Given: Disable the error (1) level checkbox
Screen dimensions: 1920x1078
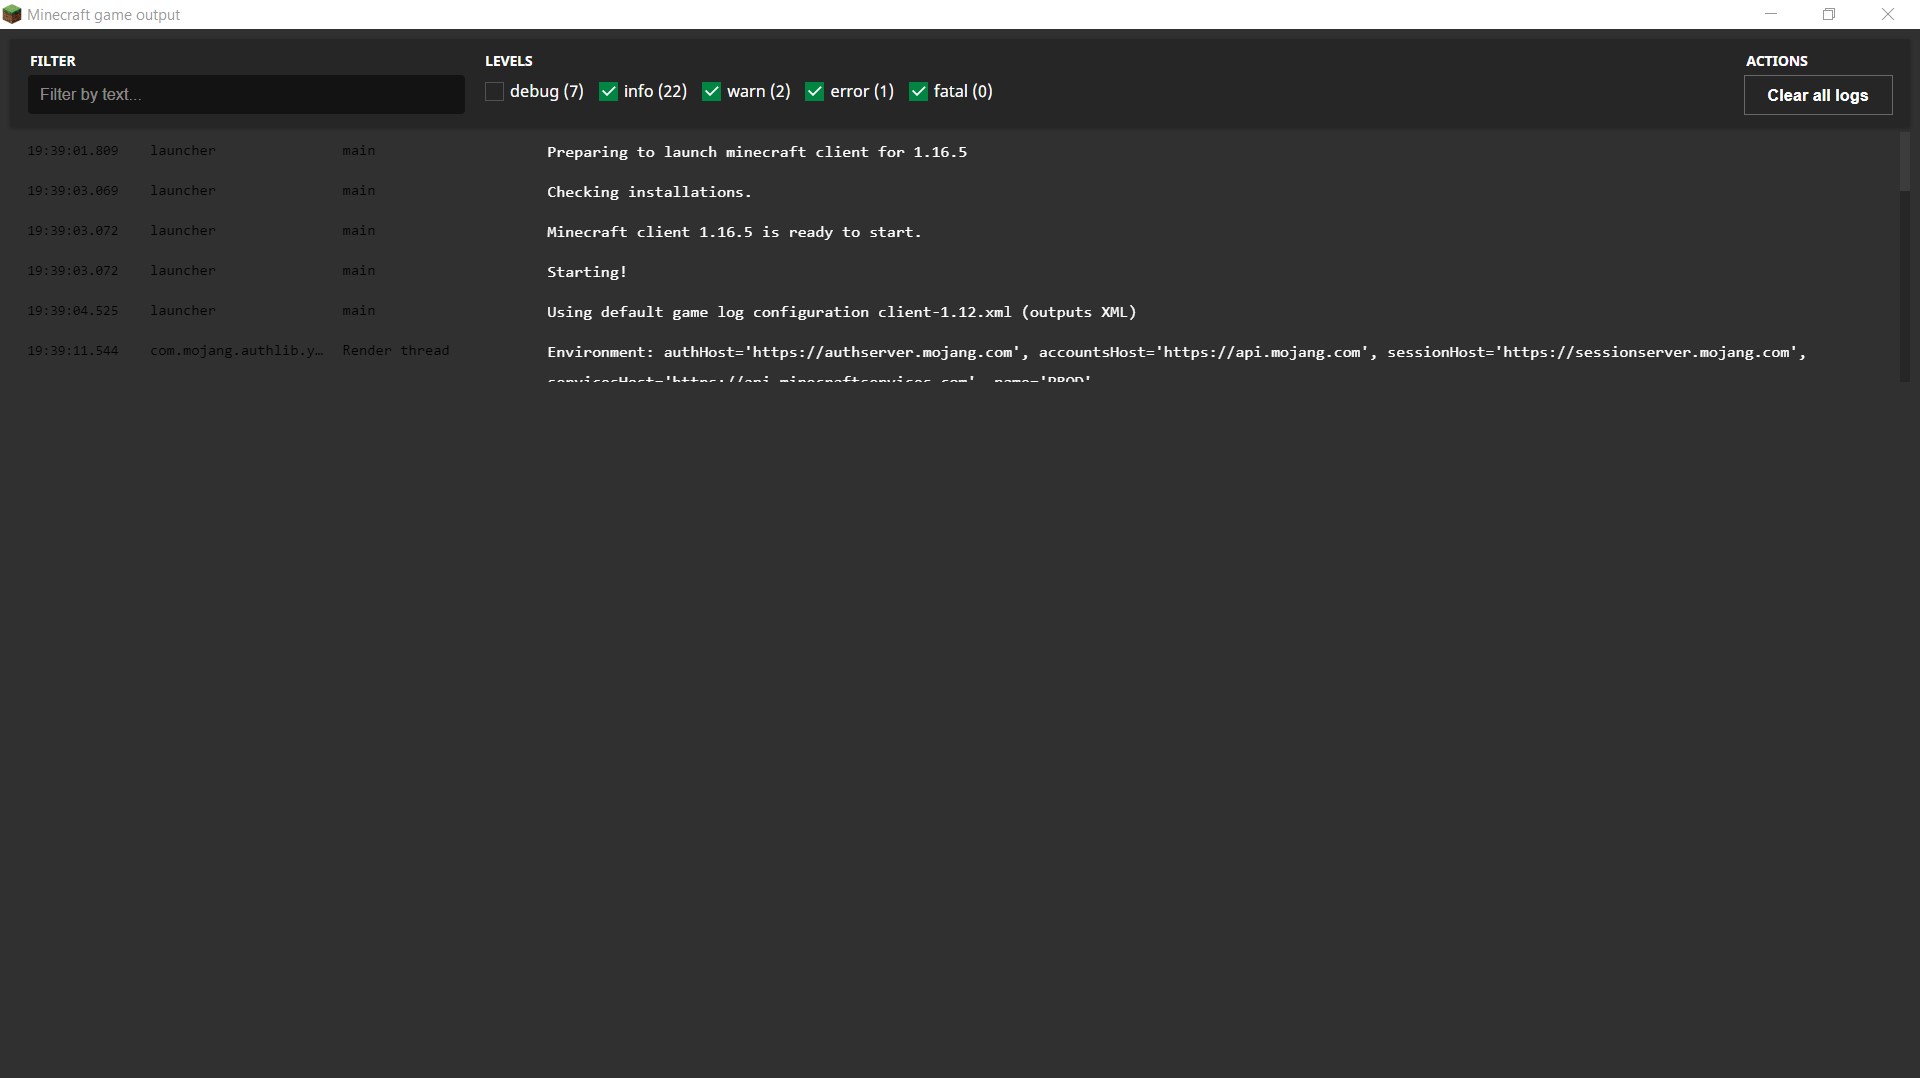Looking at the screenshot, I should [814, 92].
